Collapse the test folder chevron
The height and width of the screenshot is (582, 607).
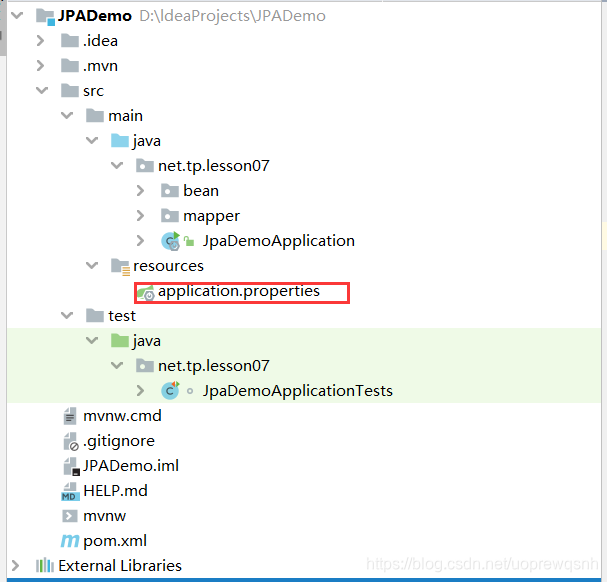coord(67,316)
